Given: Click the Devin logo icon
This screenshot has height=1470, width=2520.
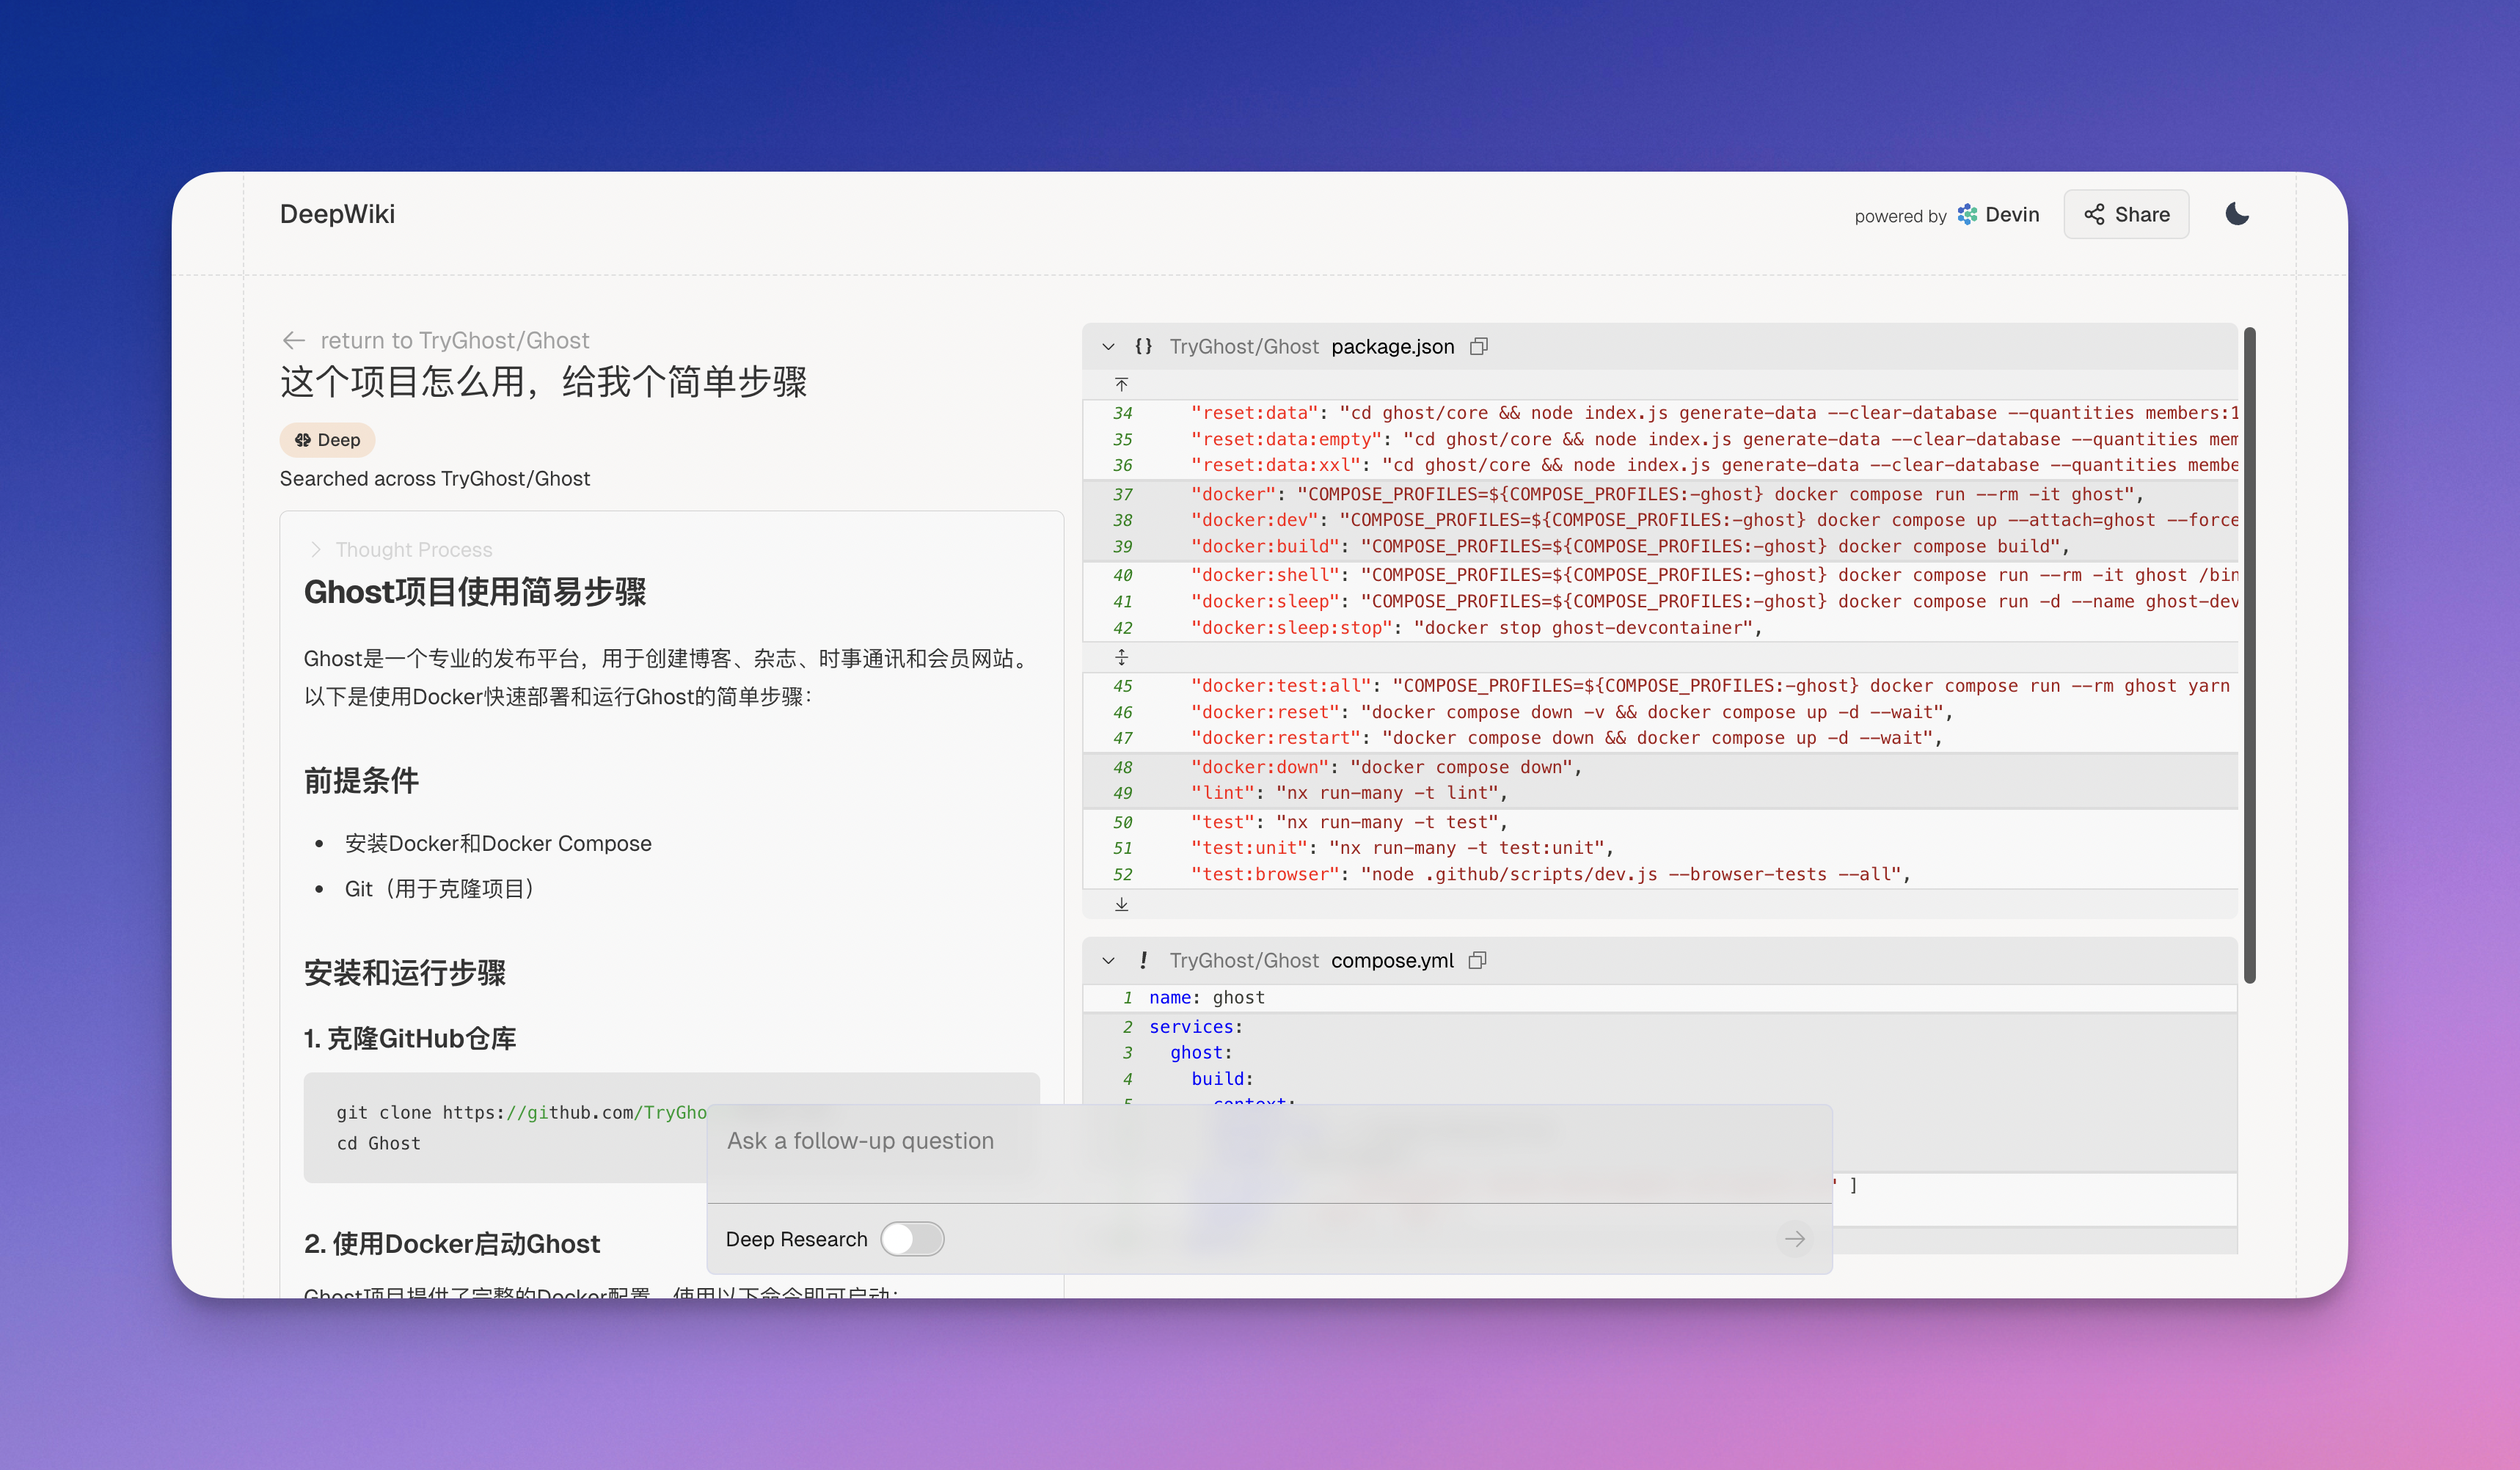Looking at the screenshot, I should (x=1967, y=214).
